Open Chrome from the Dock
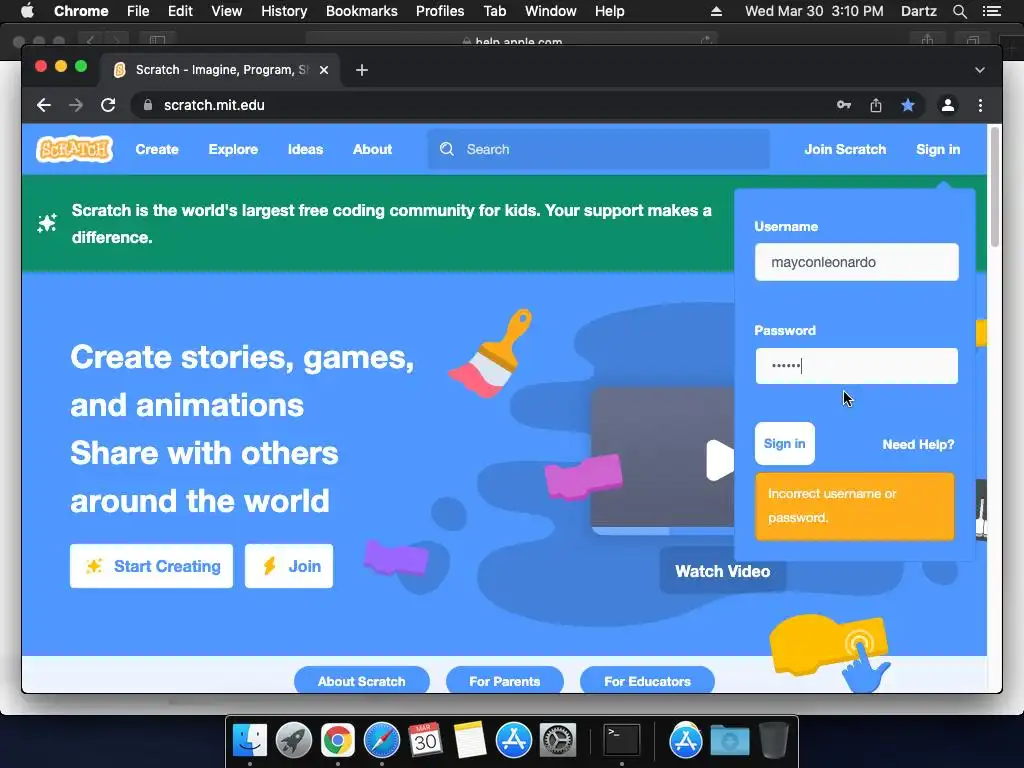This screenshot has height=768, width=1024. point(338,740)
